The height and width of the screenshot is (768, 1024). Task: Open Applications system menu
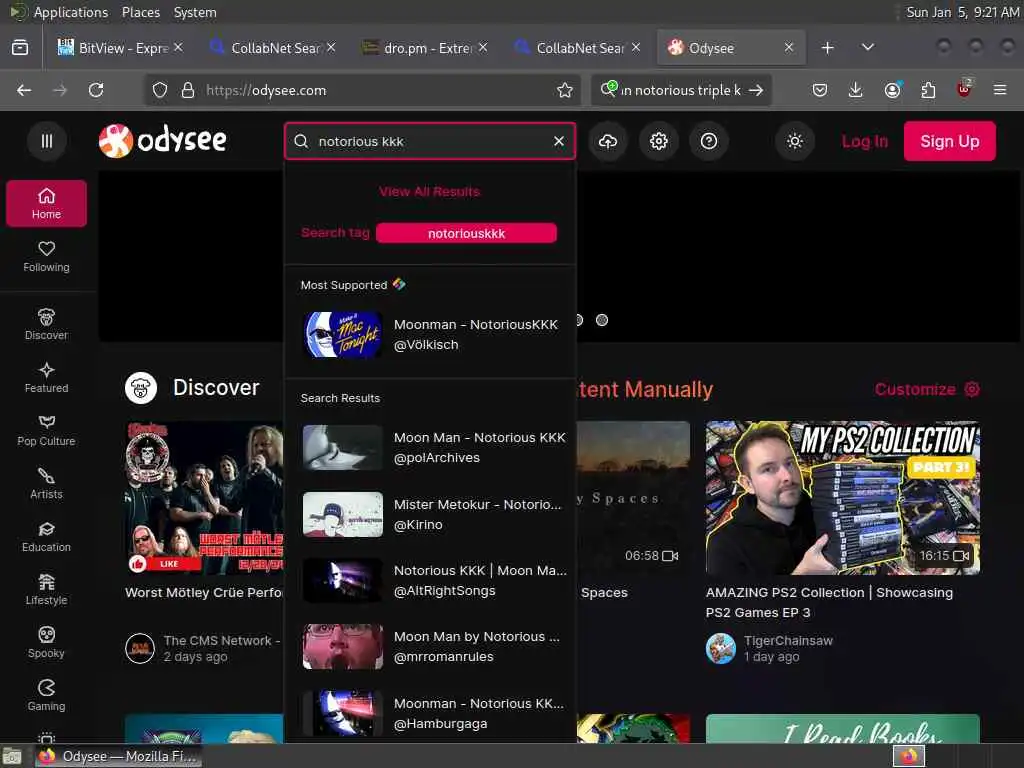[x=71, y=12]
